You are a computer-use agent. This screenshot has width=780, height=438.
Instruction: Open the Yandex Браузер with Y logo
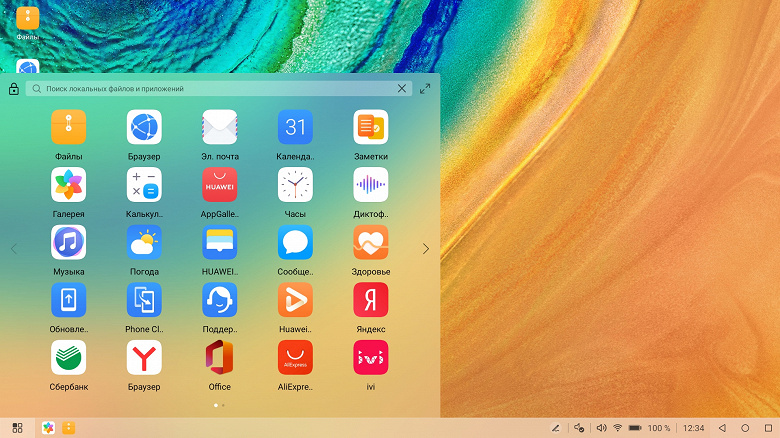tap(144, 357)
